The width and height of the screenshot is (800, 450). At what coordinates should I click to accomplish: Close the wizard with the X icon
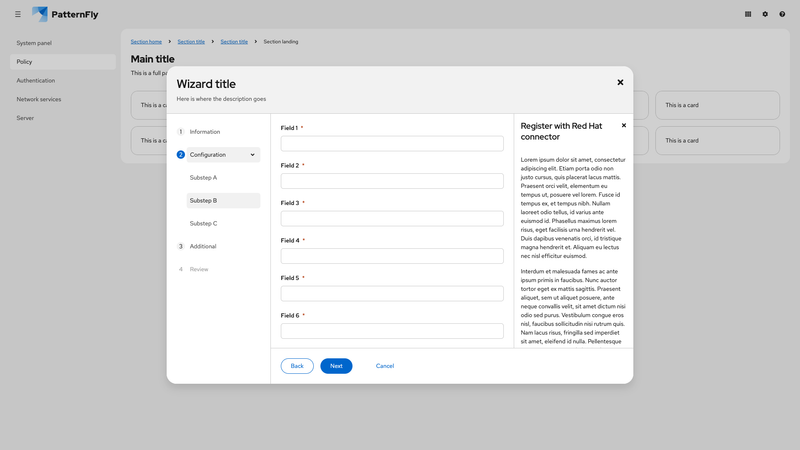(620, 82)
